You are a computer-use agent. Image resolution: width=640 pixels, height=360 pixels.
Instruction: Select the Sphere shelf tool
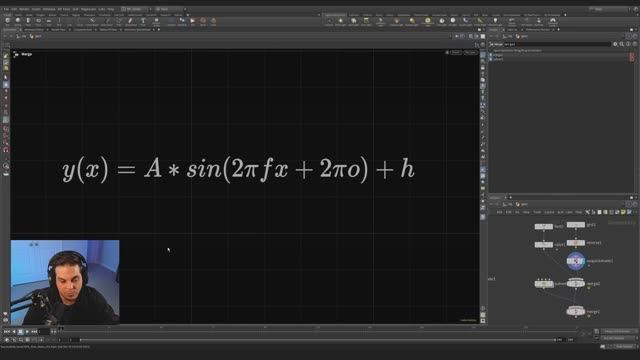[18, 21]
